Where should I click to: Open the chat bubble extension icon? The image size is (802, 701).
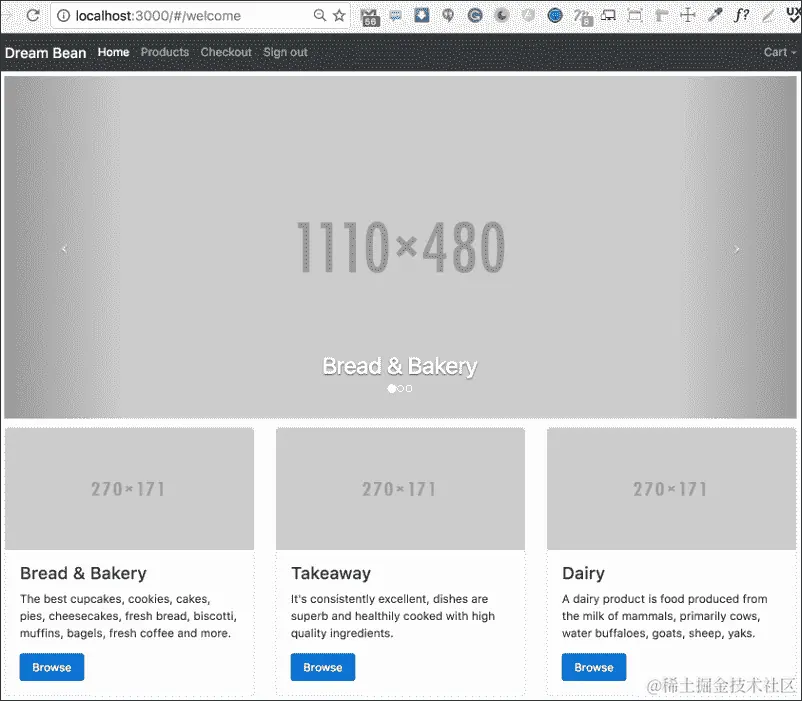(395, 16)
